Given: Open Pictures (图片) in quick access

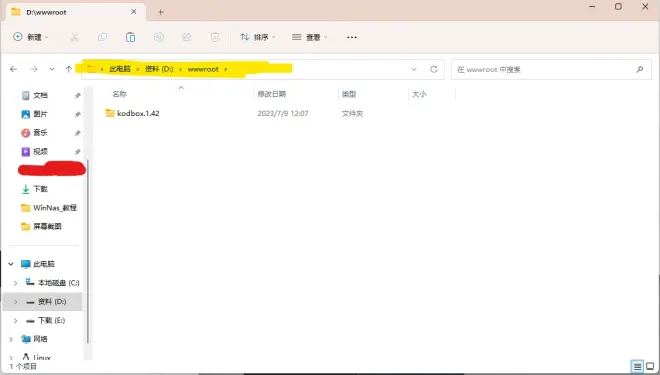Looking at the screenshot, I should [x=40, y=114].
